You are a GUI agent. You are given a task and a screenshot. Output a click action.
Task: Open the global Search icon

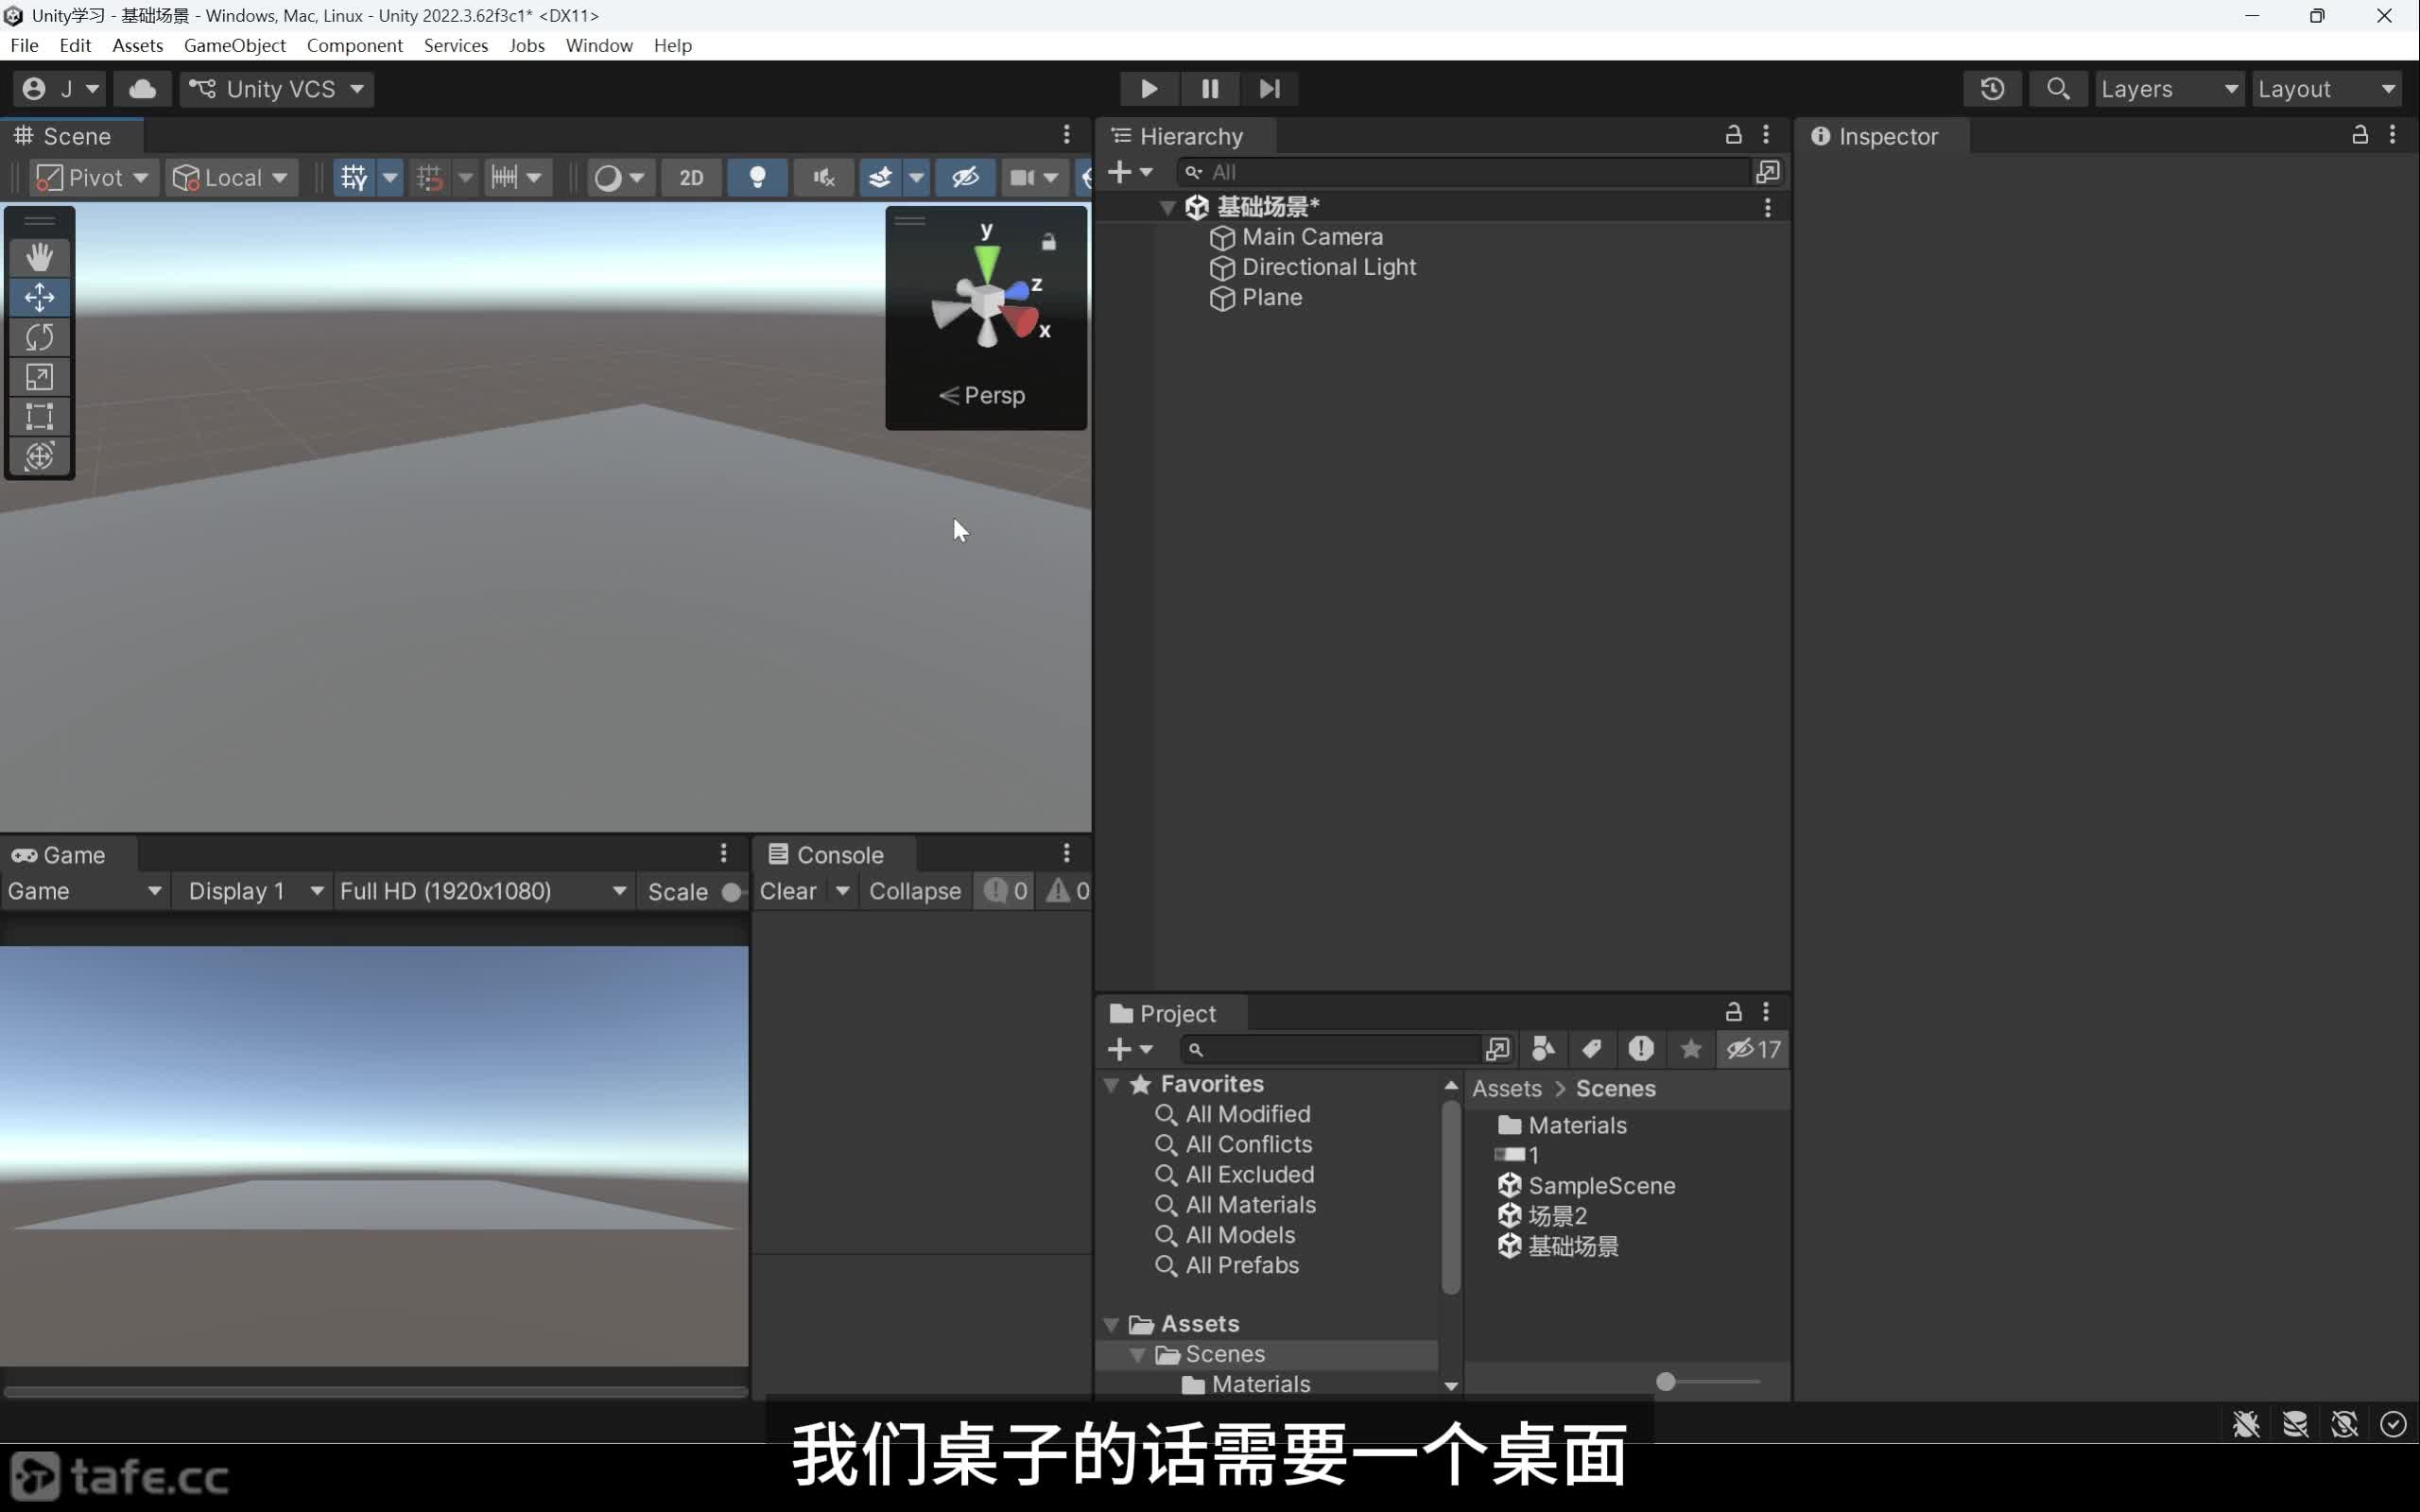click(2057, 89)
